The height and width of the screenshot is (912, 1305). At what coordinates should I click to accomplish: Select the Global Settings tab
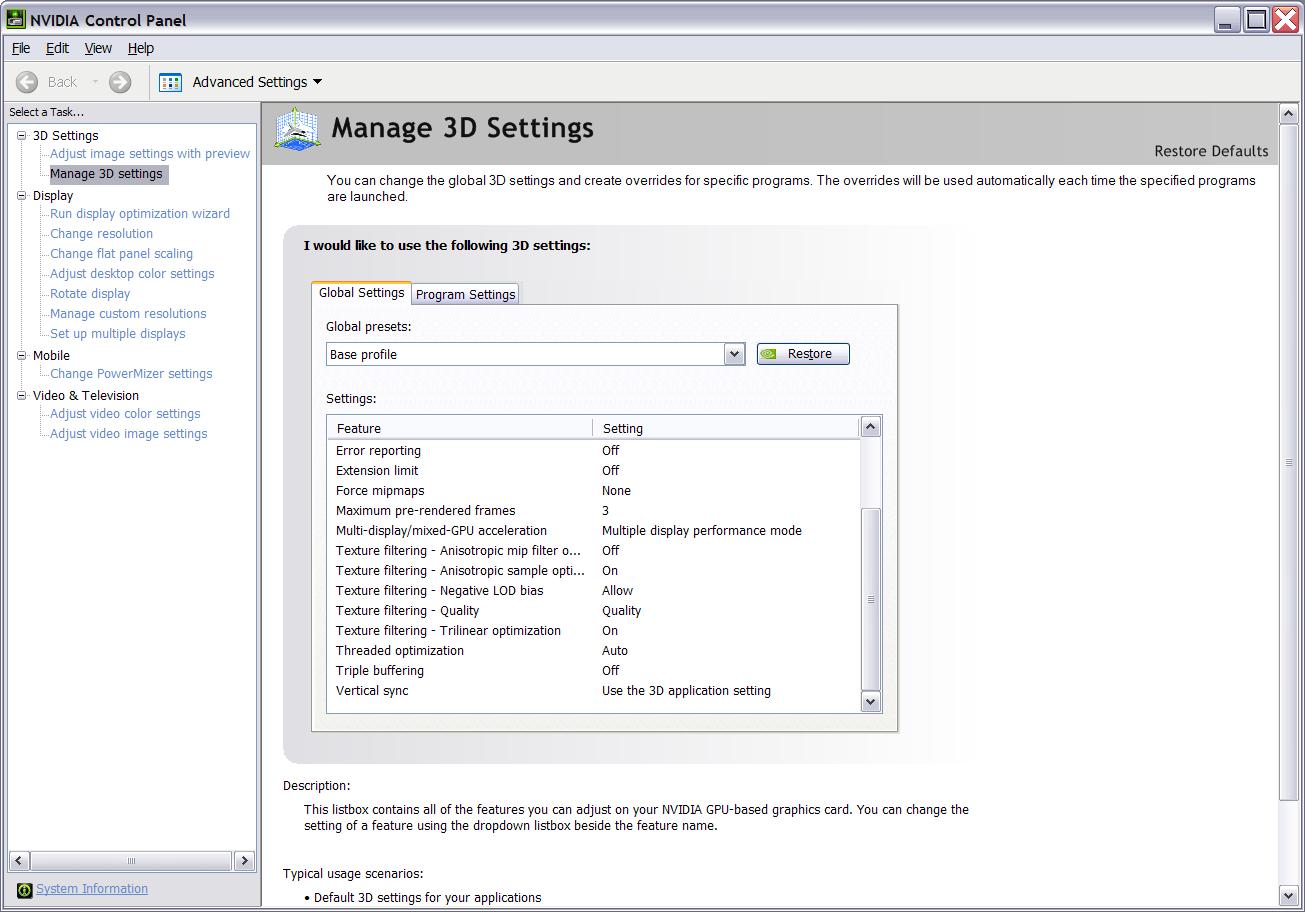click(361, 292)
